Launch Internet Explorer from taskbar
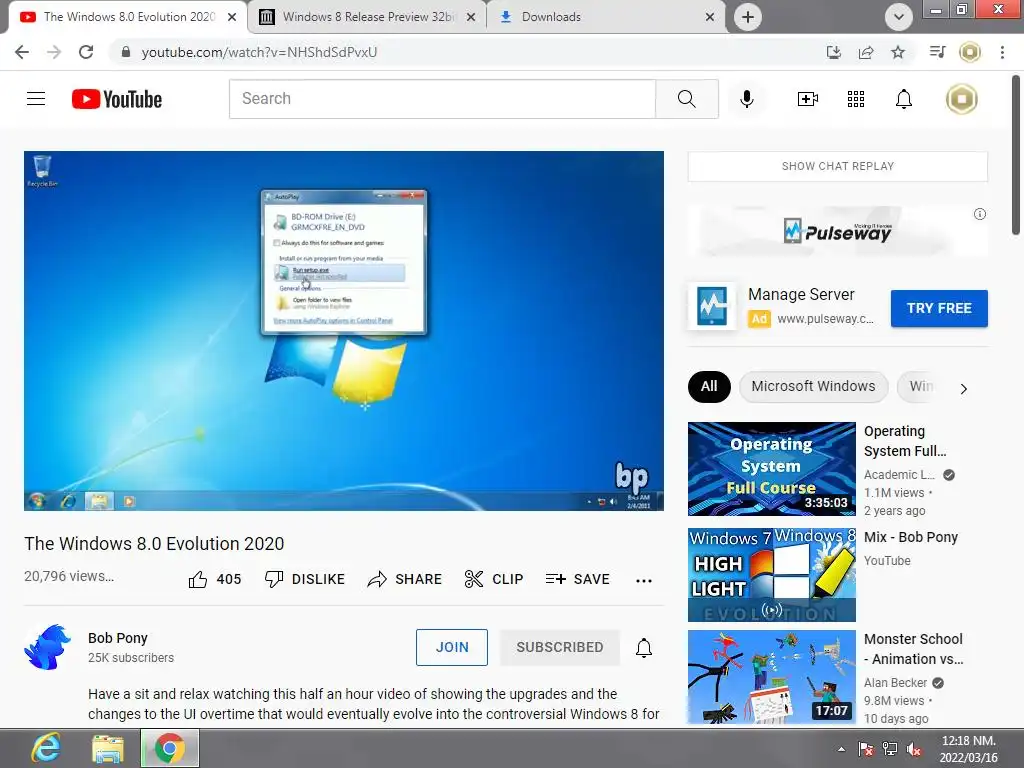 pos(46,748)
